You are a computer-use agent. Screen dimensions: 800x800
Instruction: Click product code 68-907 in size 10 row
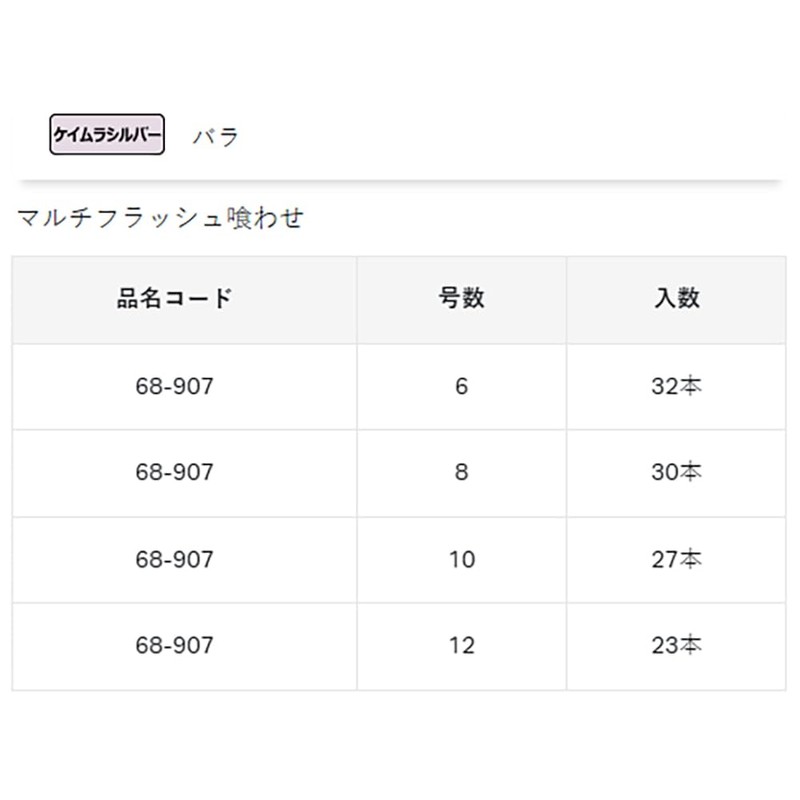pyautogui.click(x=175, y=559)
